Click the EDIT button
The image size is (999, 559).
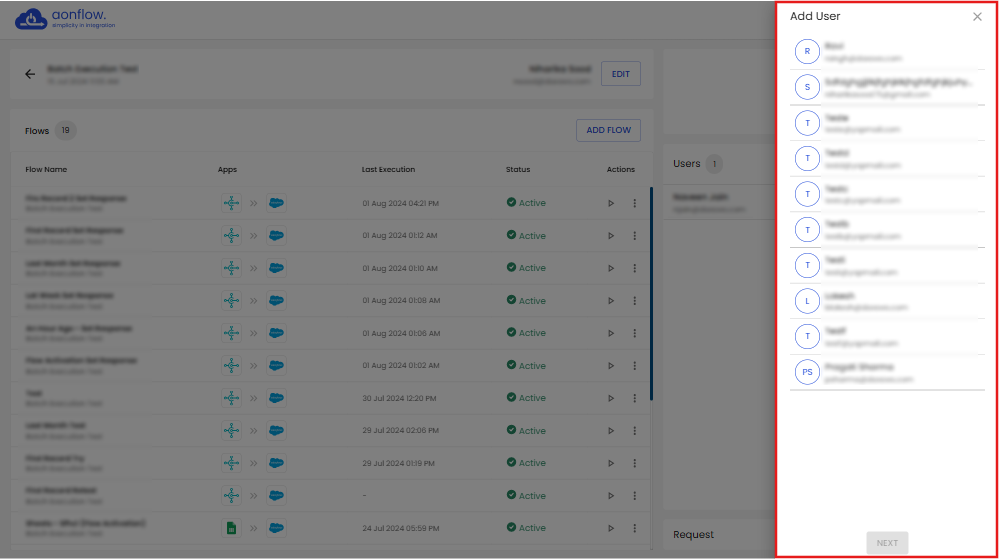click(x=621, y=74)
